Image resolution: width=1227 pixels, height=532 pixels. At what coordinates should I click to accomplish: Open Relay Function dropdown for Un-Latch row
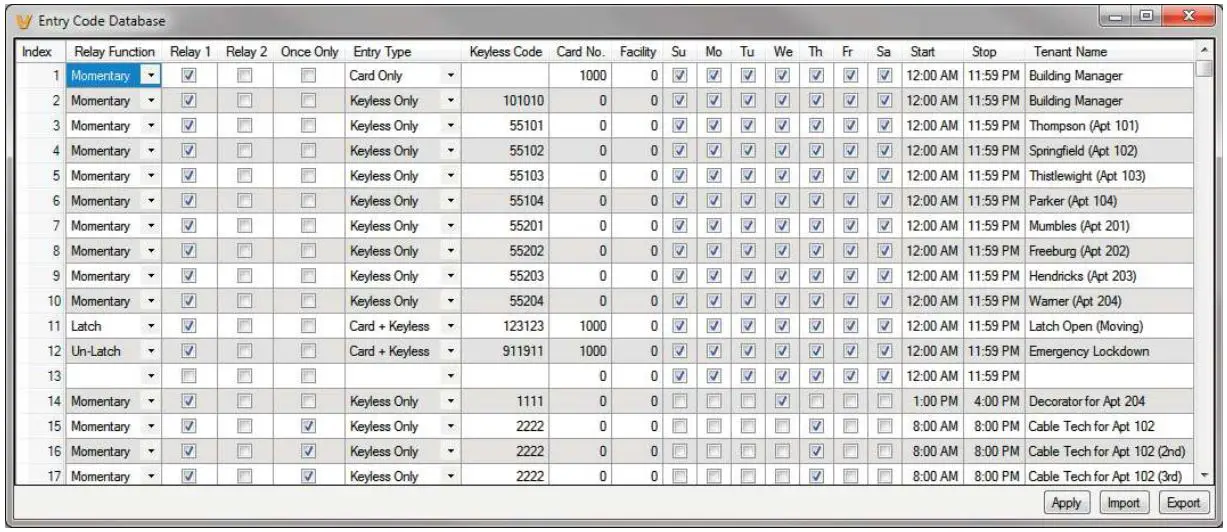[150, 351]
